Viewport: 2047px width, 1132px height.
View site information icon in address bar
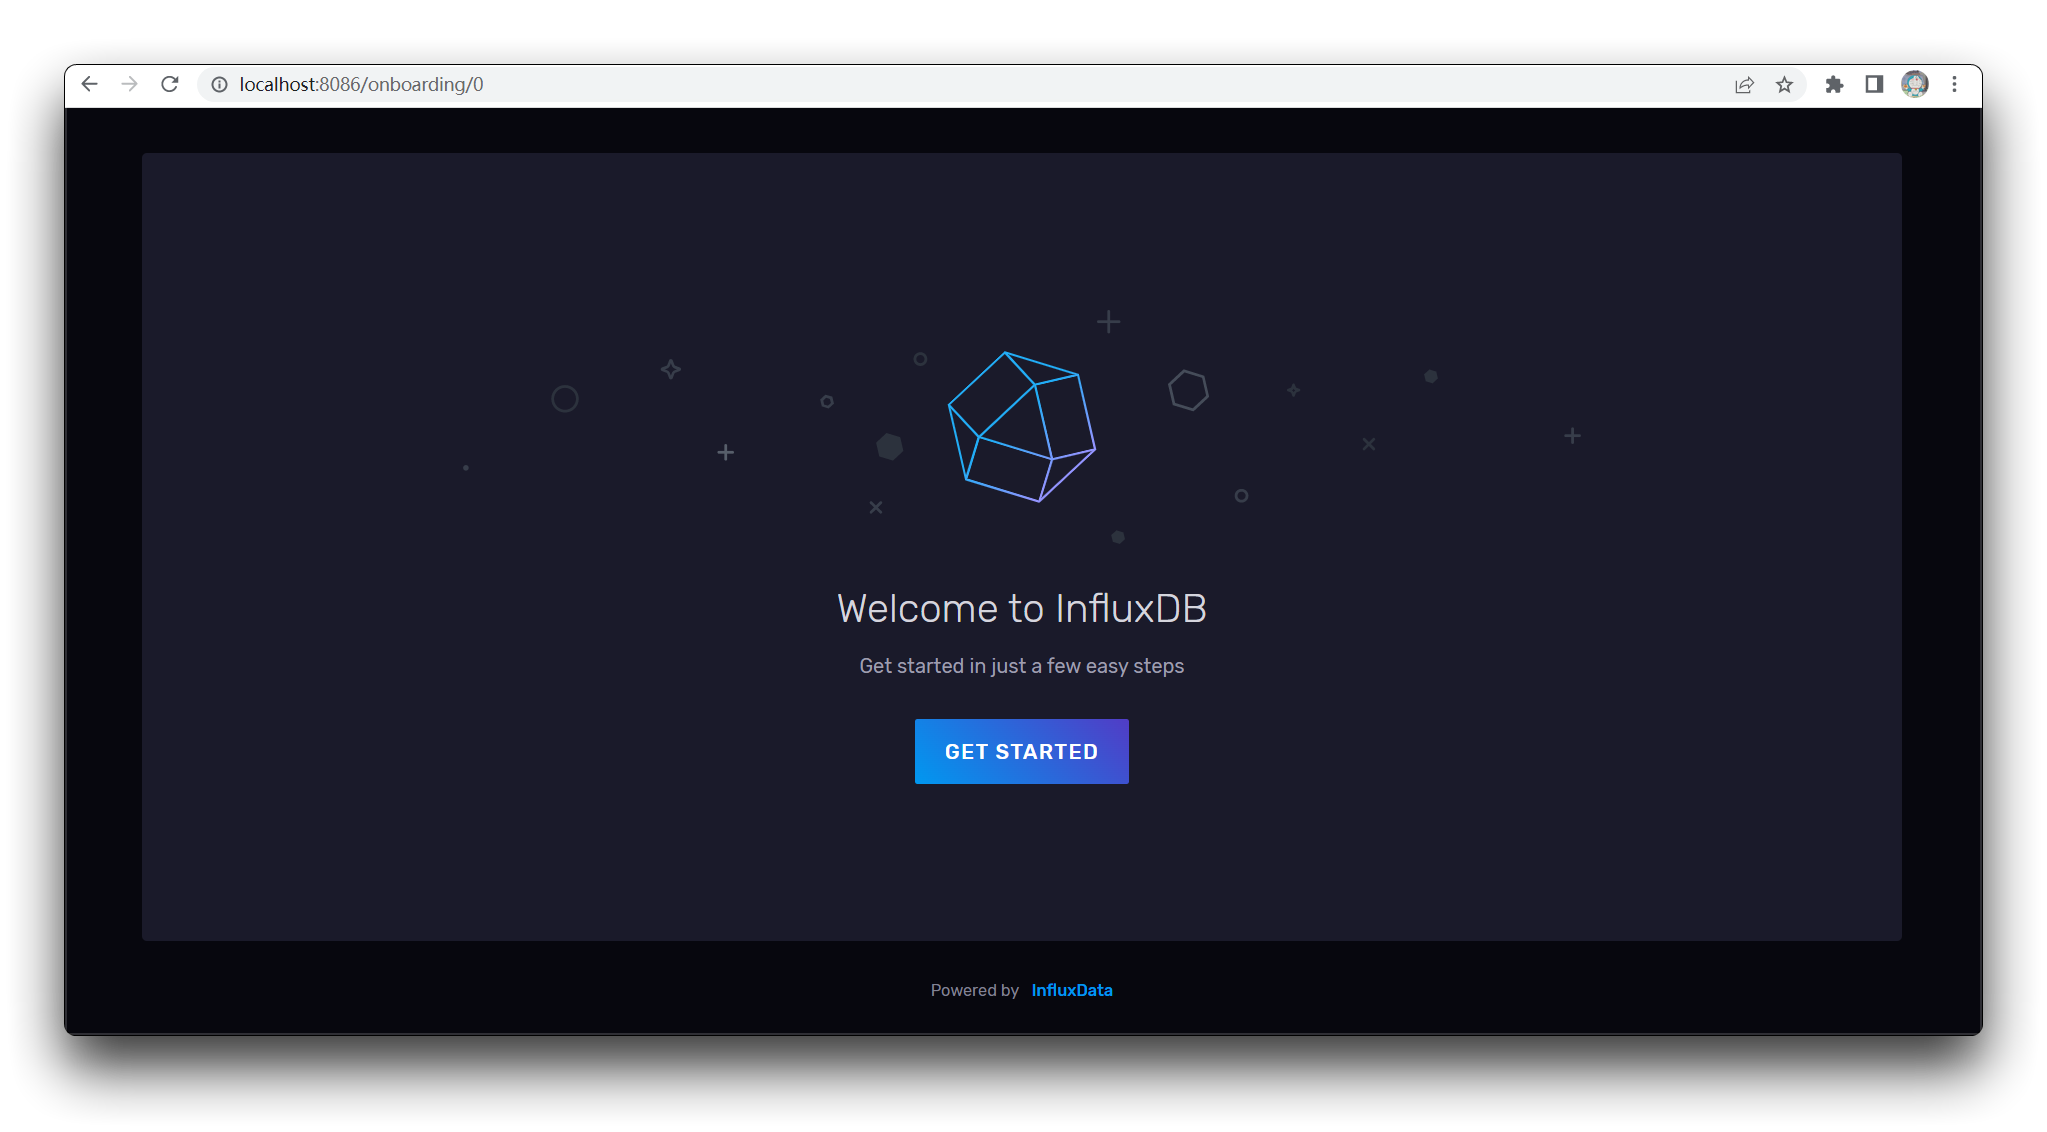[x=220, y=85]
